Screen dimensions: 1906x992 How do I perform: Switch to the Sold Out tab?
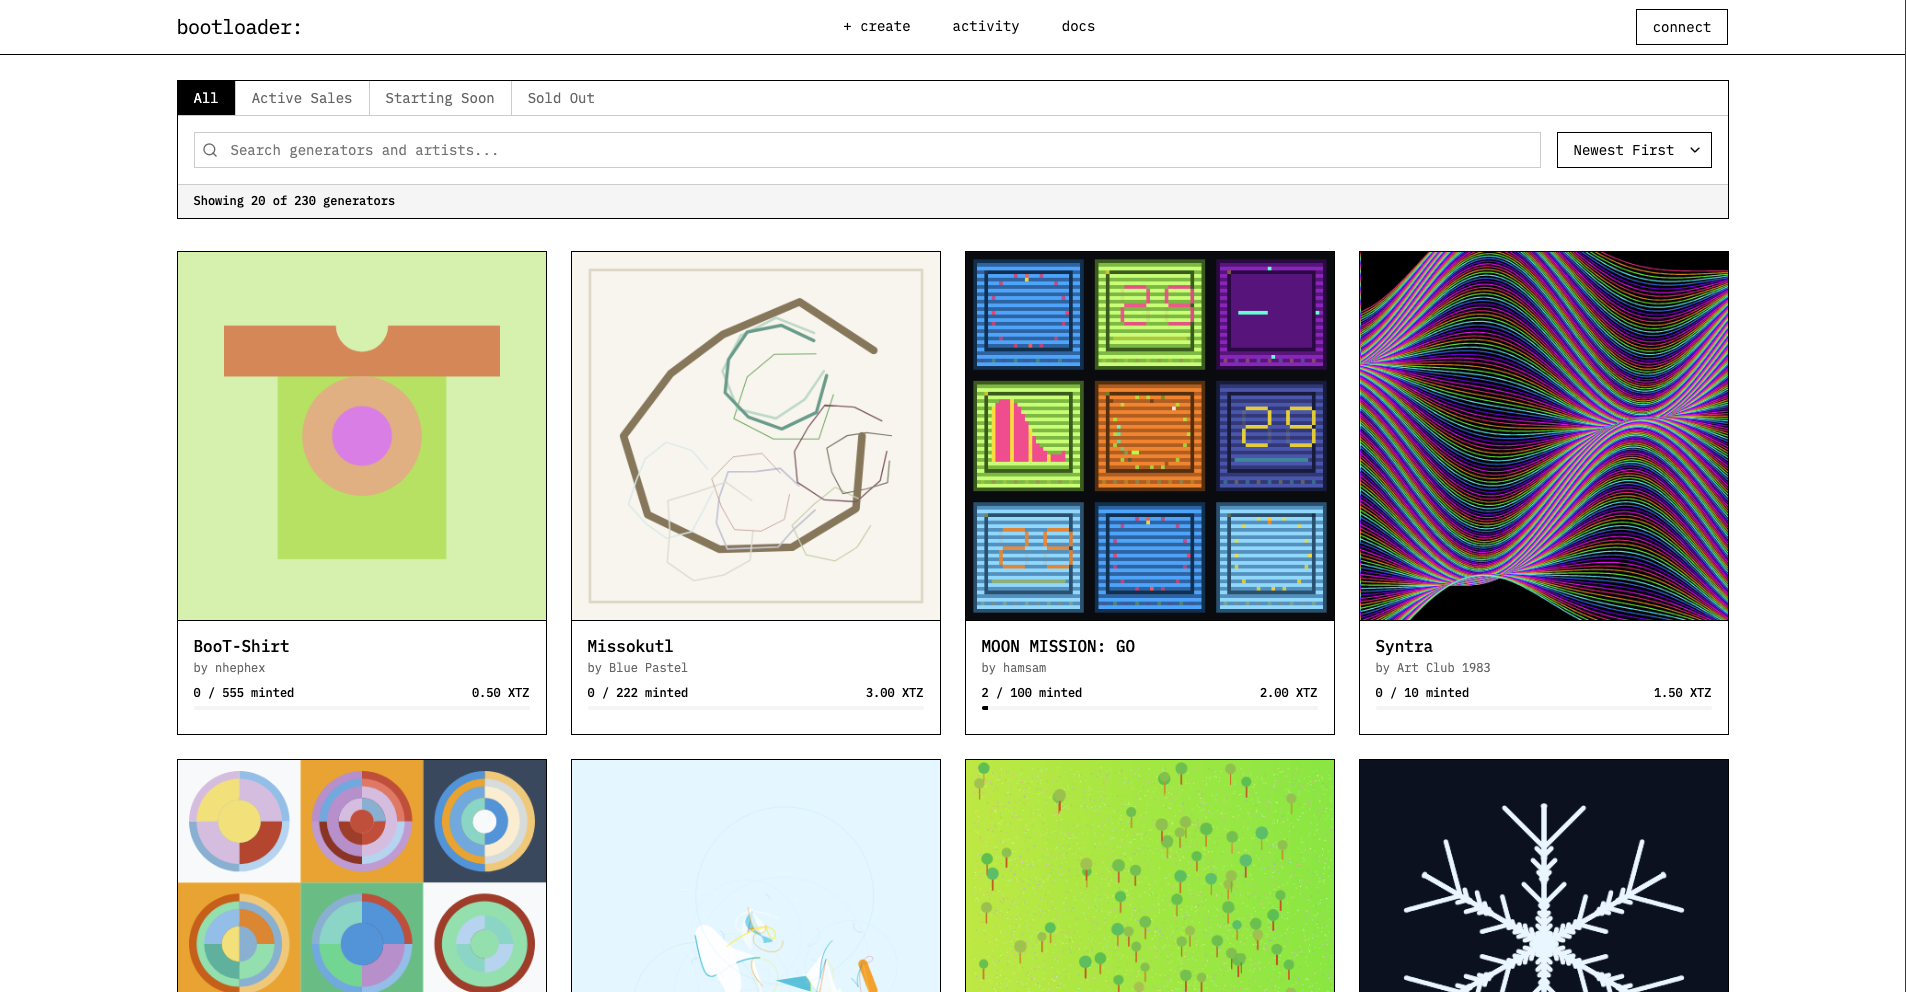[561, 98]
